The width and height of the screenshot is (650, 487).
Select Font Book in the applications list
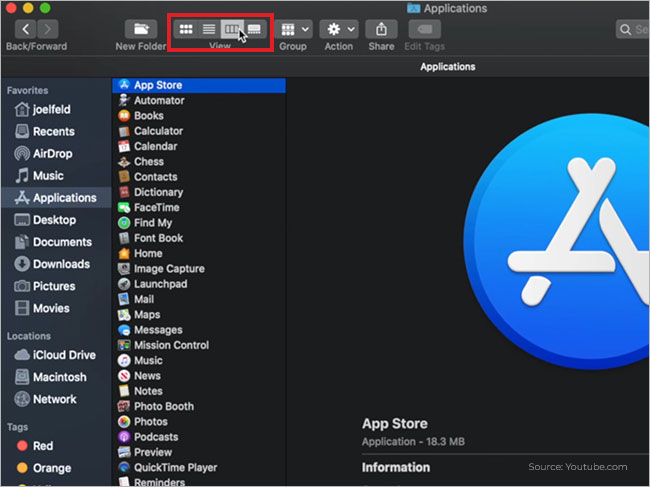pyautogui.click(x=199, y=238)
